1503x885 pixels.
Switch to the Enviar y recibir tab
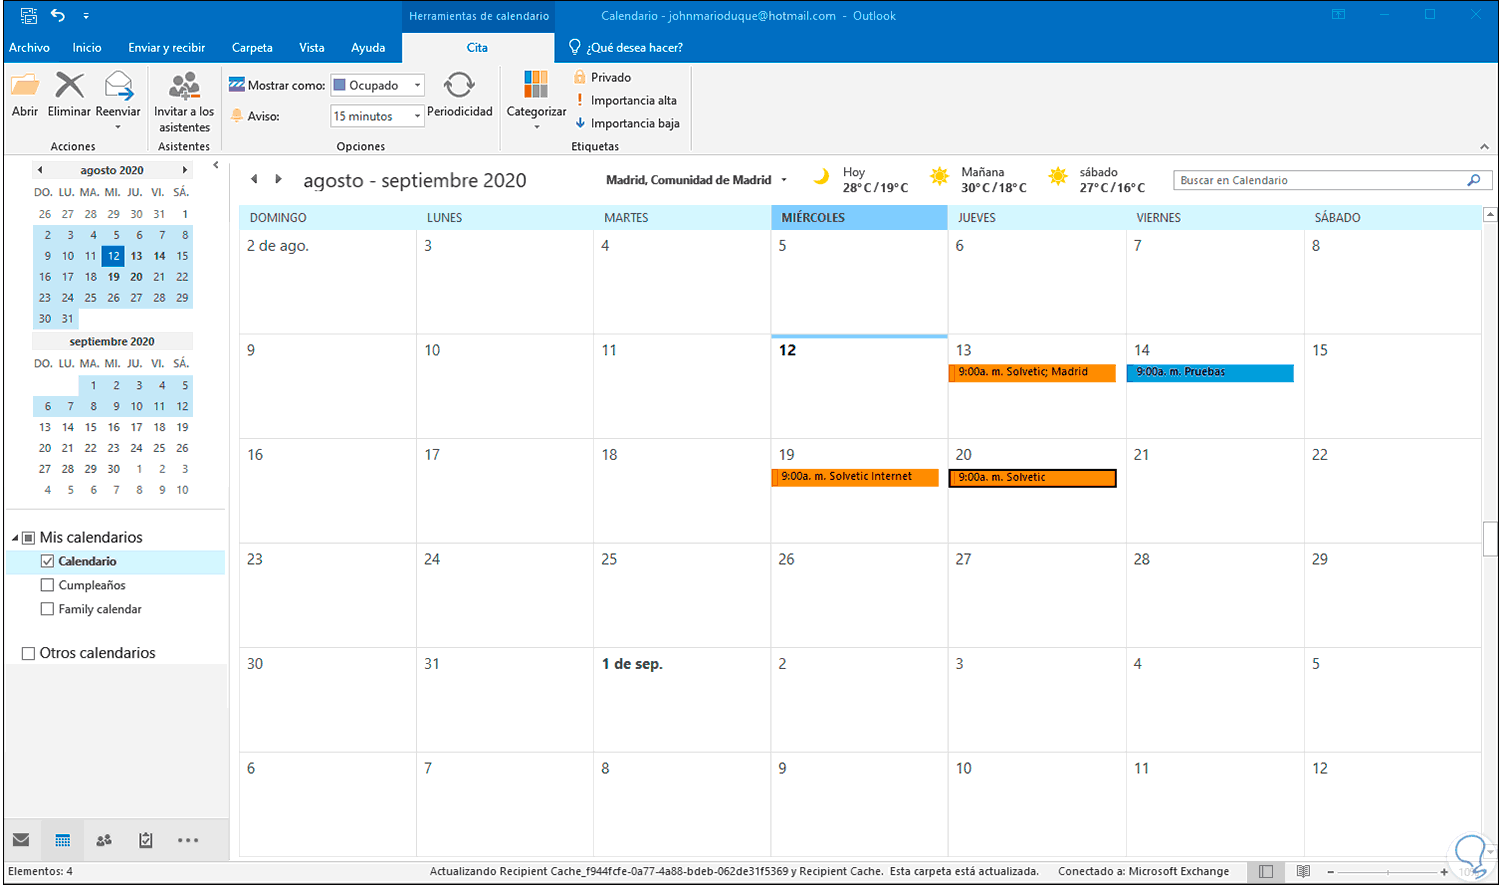167,47
